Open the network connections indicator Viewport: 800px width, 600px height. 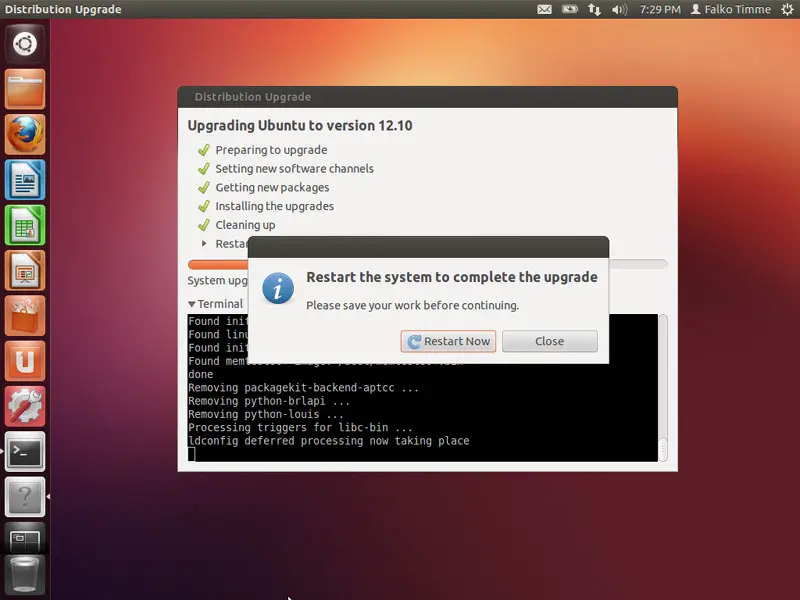(x=594, y=9)
